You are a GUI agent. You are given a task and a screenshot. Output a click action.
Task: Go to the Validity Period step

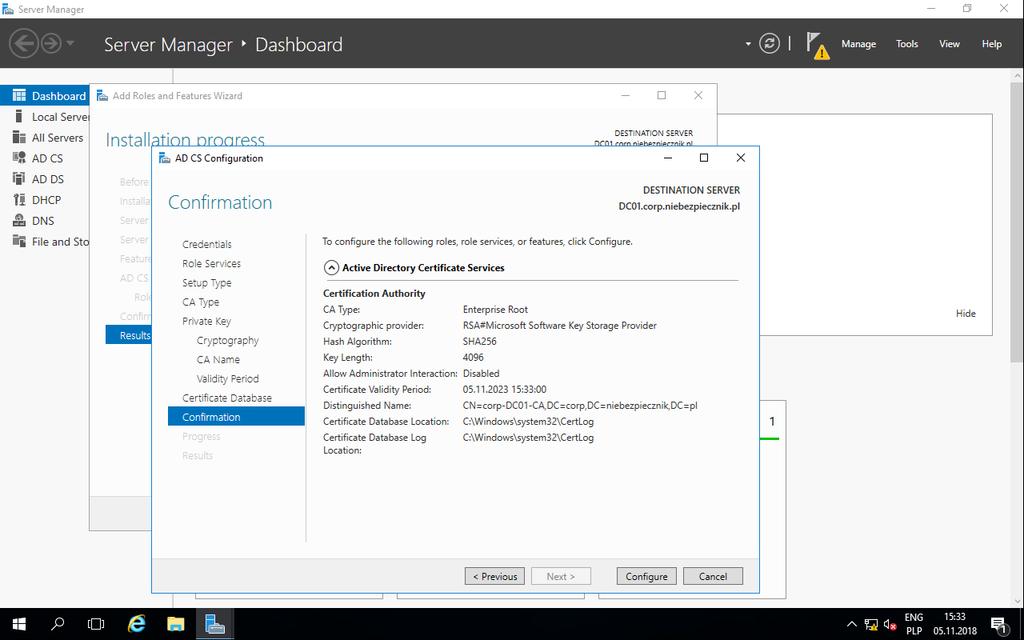click(x=227, y=379)
